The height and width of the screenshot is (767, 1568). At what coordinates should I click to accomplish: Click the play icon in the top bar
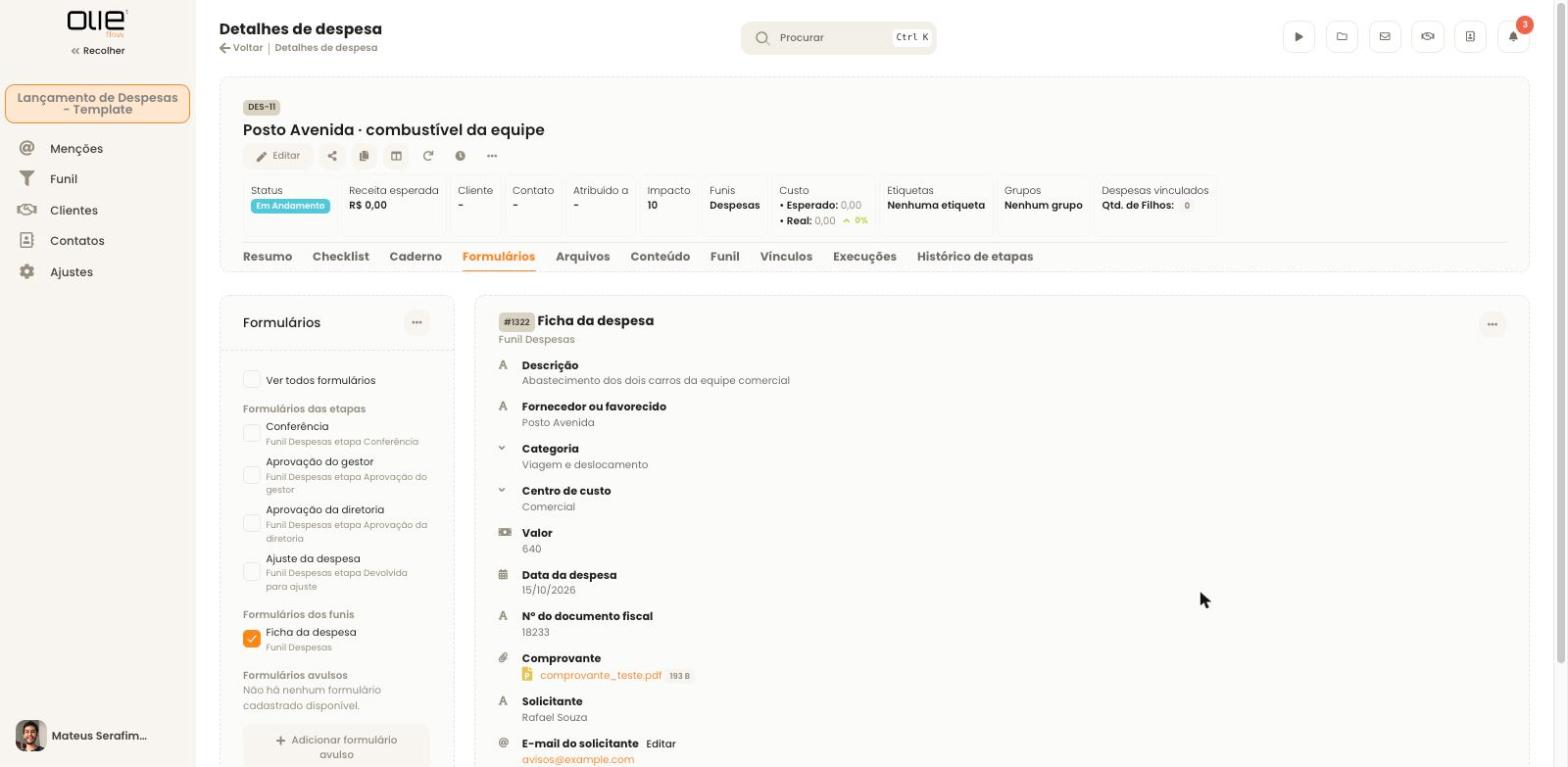(x=1298, y=37)
